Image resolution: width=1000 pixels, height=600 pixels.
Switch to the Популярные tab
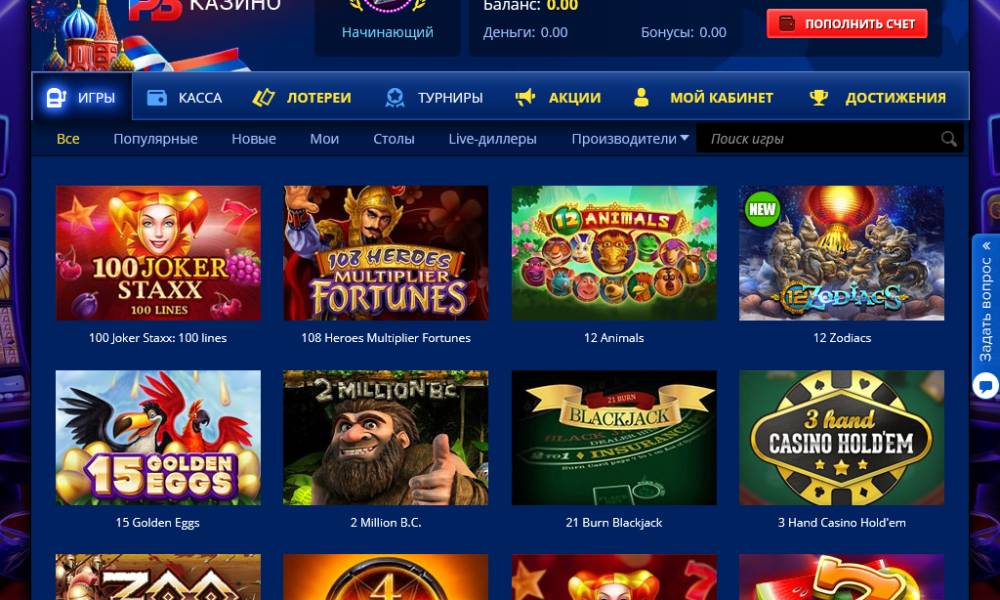pos(156,139)
